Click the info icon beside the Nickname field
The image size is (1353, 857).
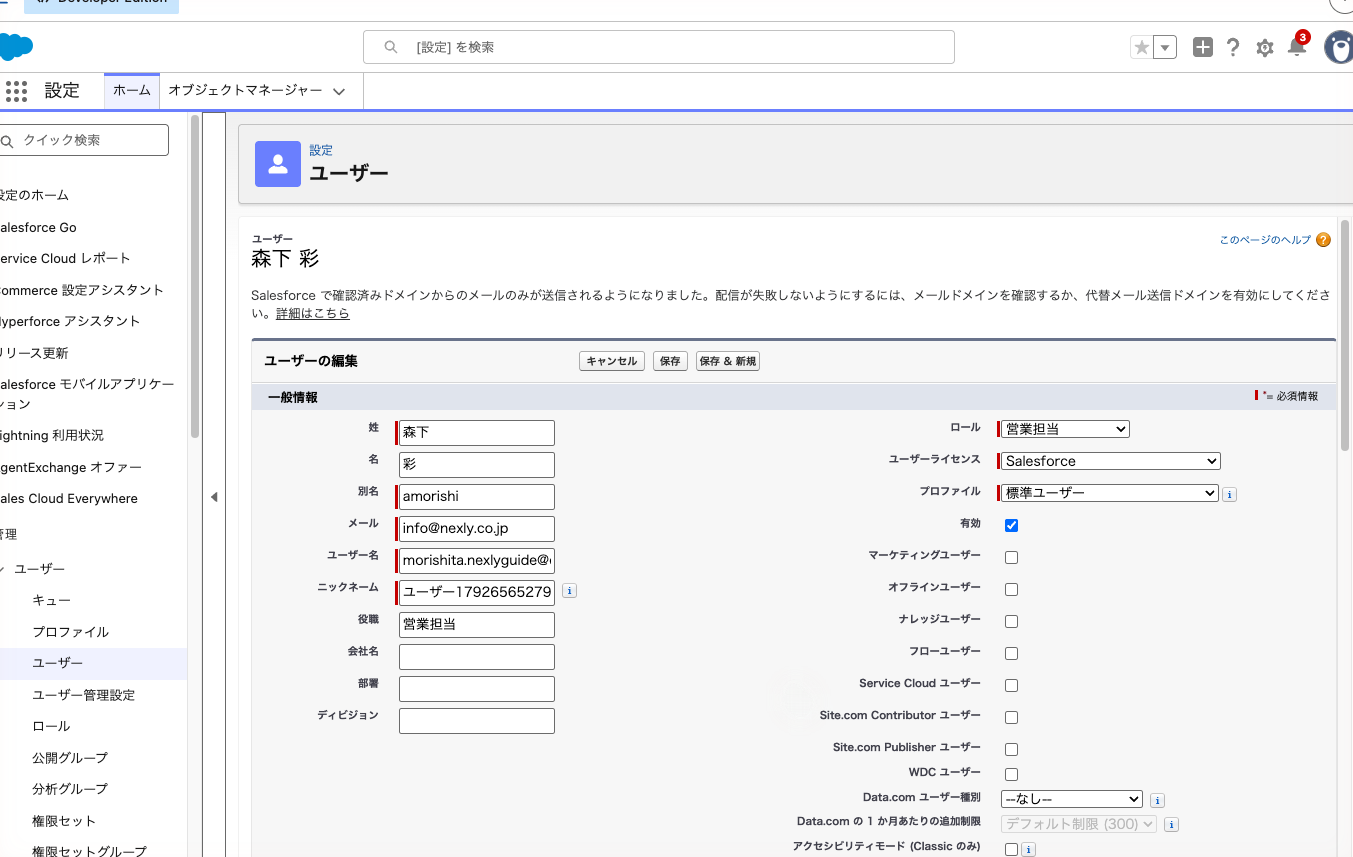click(x=570, y=591)
